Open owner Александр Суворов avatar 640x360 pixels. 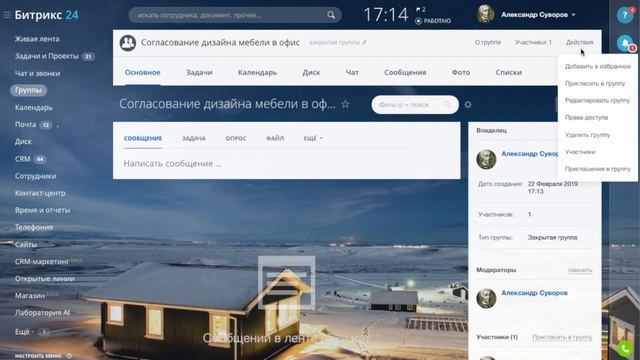pyautogui.click(x=486, y=159)
